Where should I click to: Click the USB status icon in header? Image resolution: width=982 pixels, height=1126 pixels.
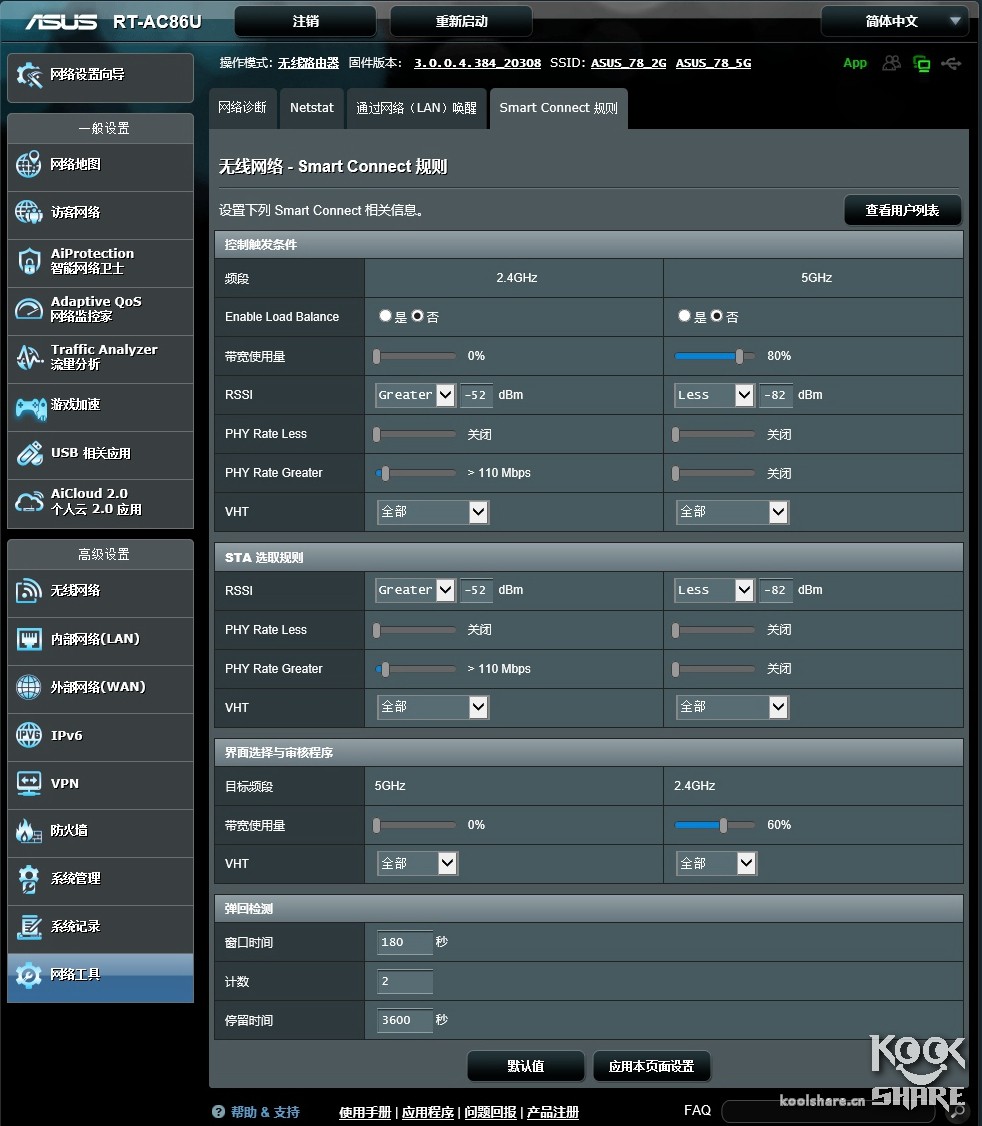(x=951, y=63)
